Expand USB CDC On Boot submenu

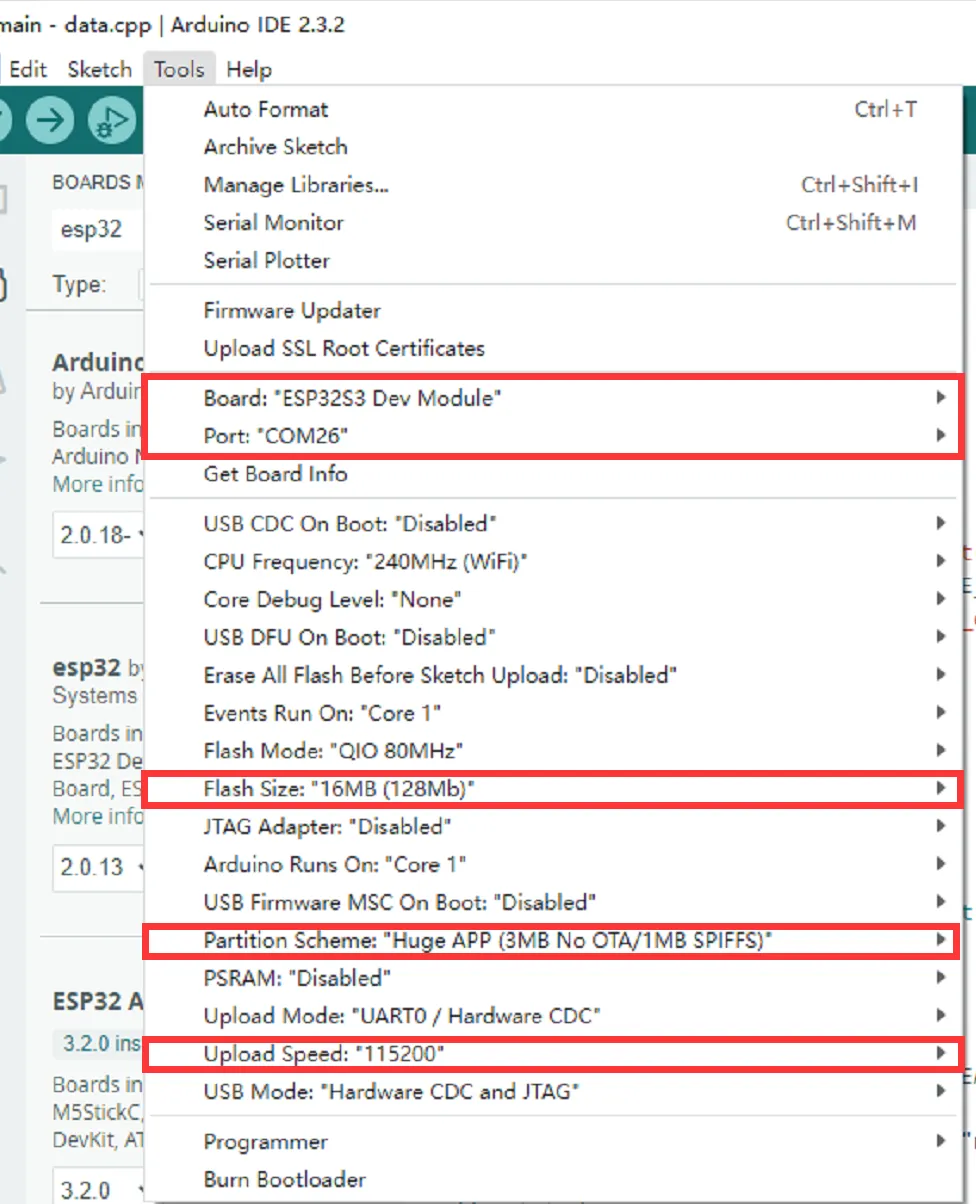pyautogui.click(x=554, y=523)
